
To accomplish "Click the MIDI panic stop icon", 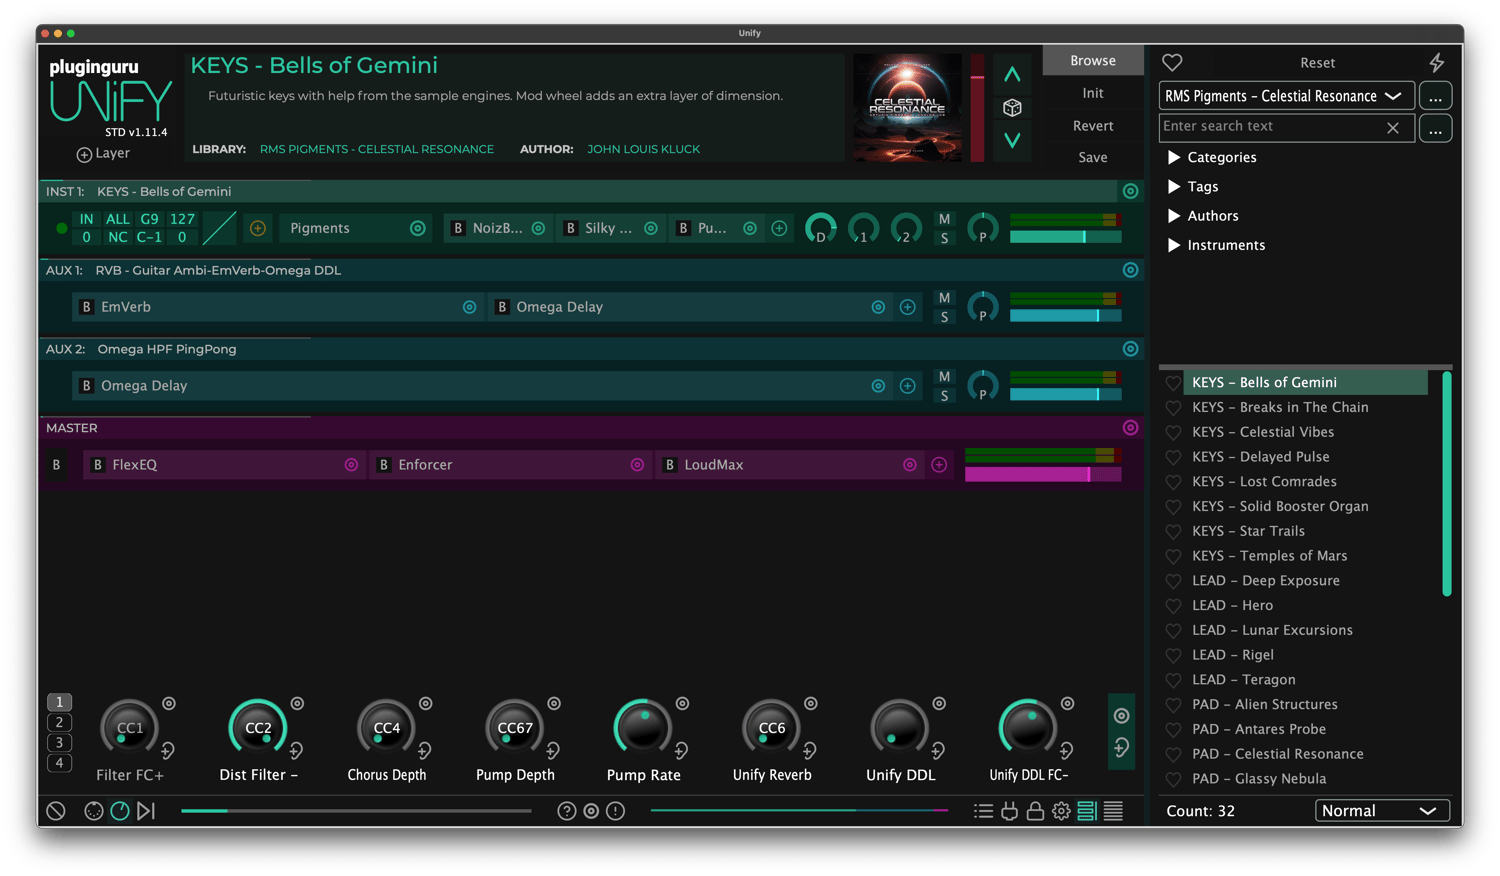I will click(x=56, y=811).
